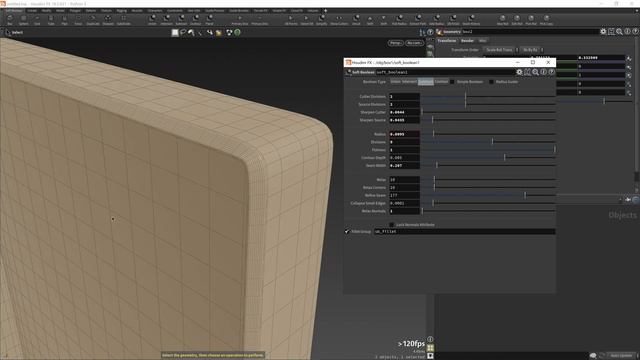Click the Seam Width value field
The image size is (640, 360).
coord(404,165)
